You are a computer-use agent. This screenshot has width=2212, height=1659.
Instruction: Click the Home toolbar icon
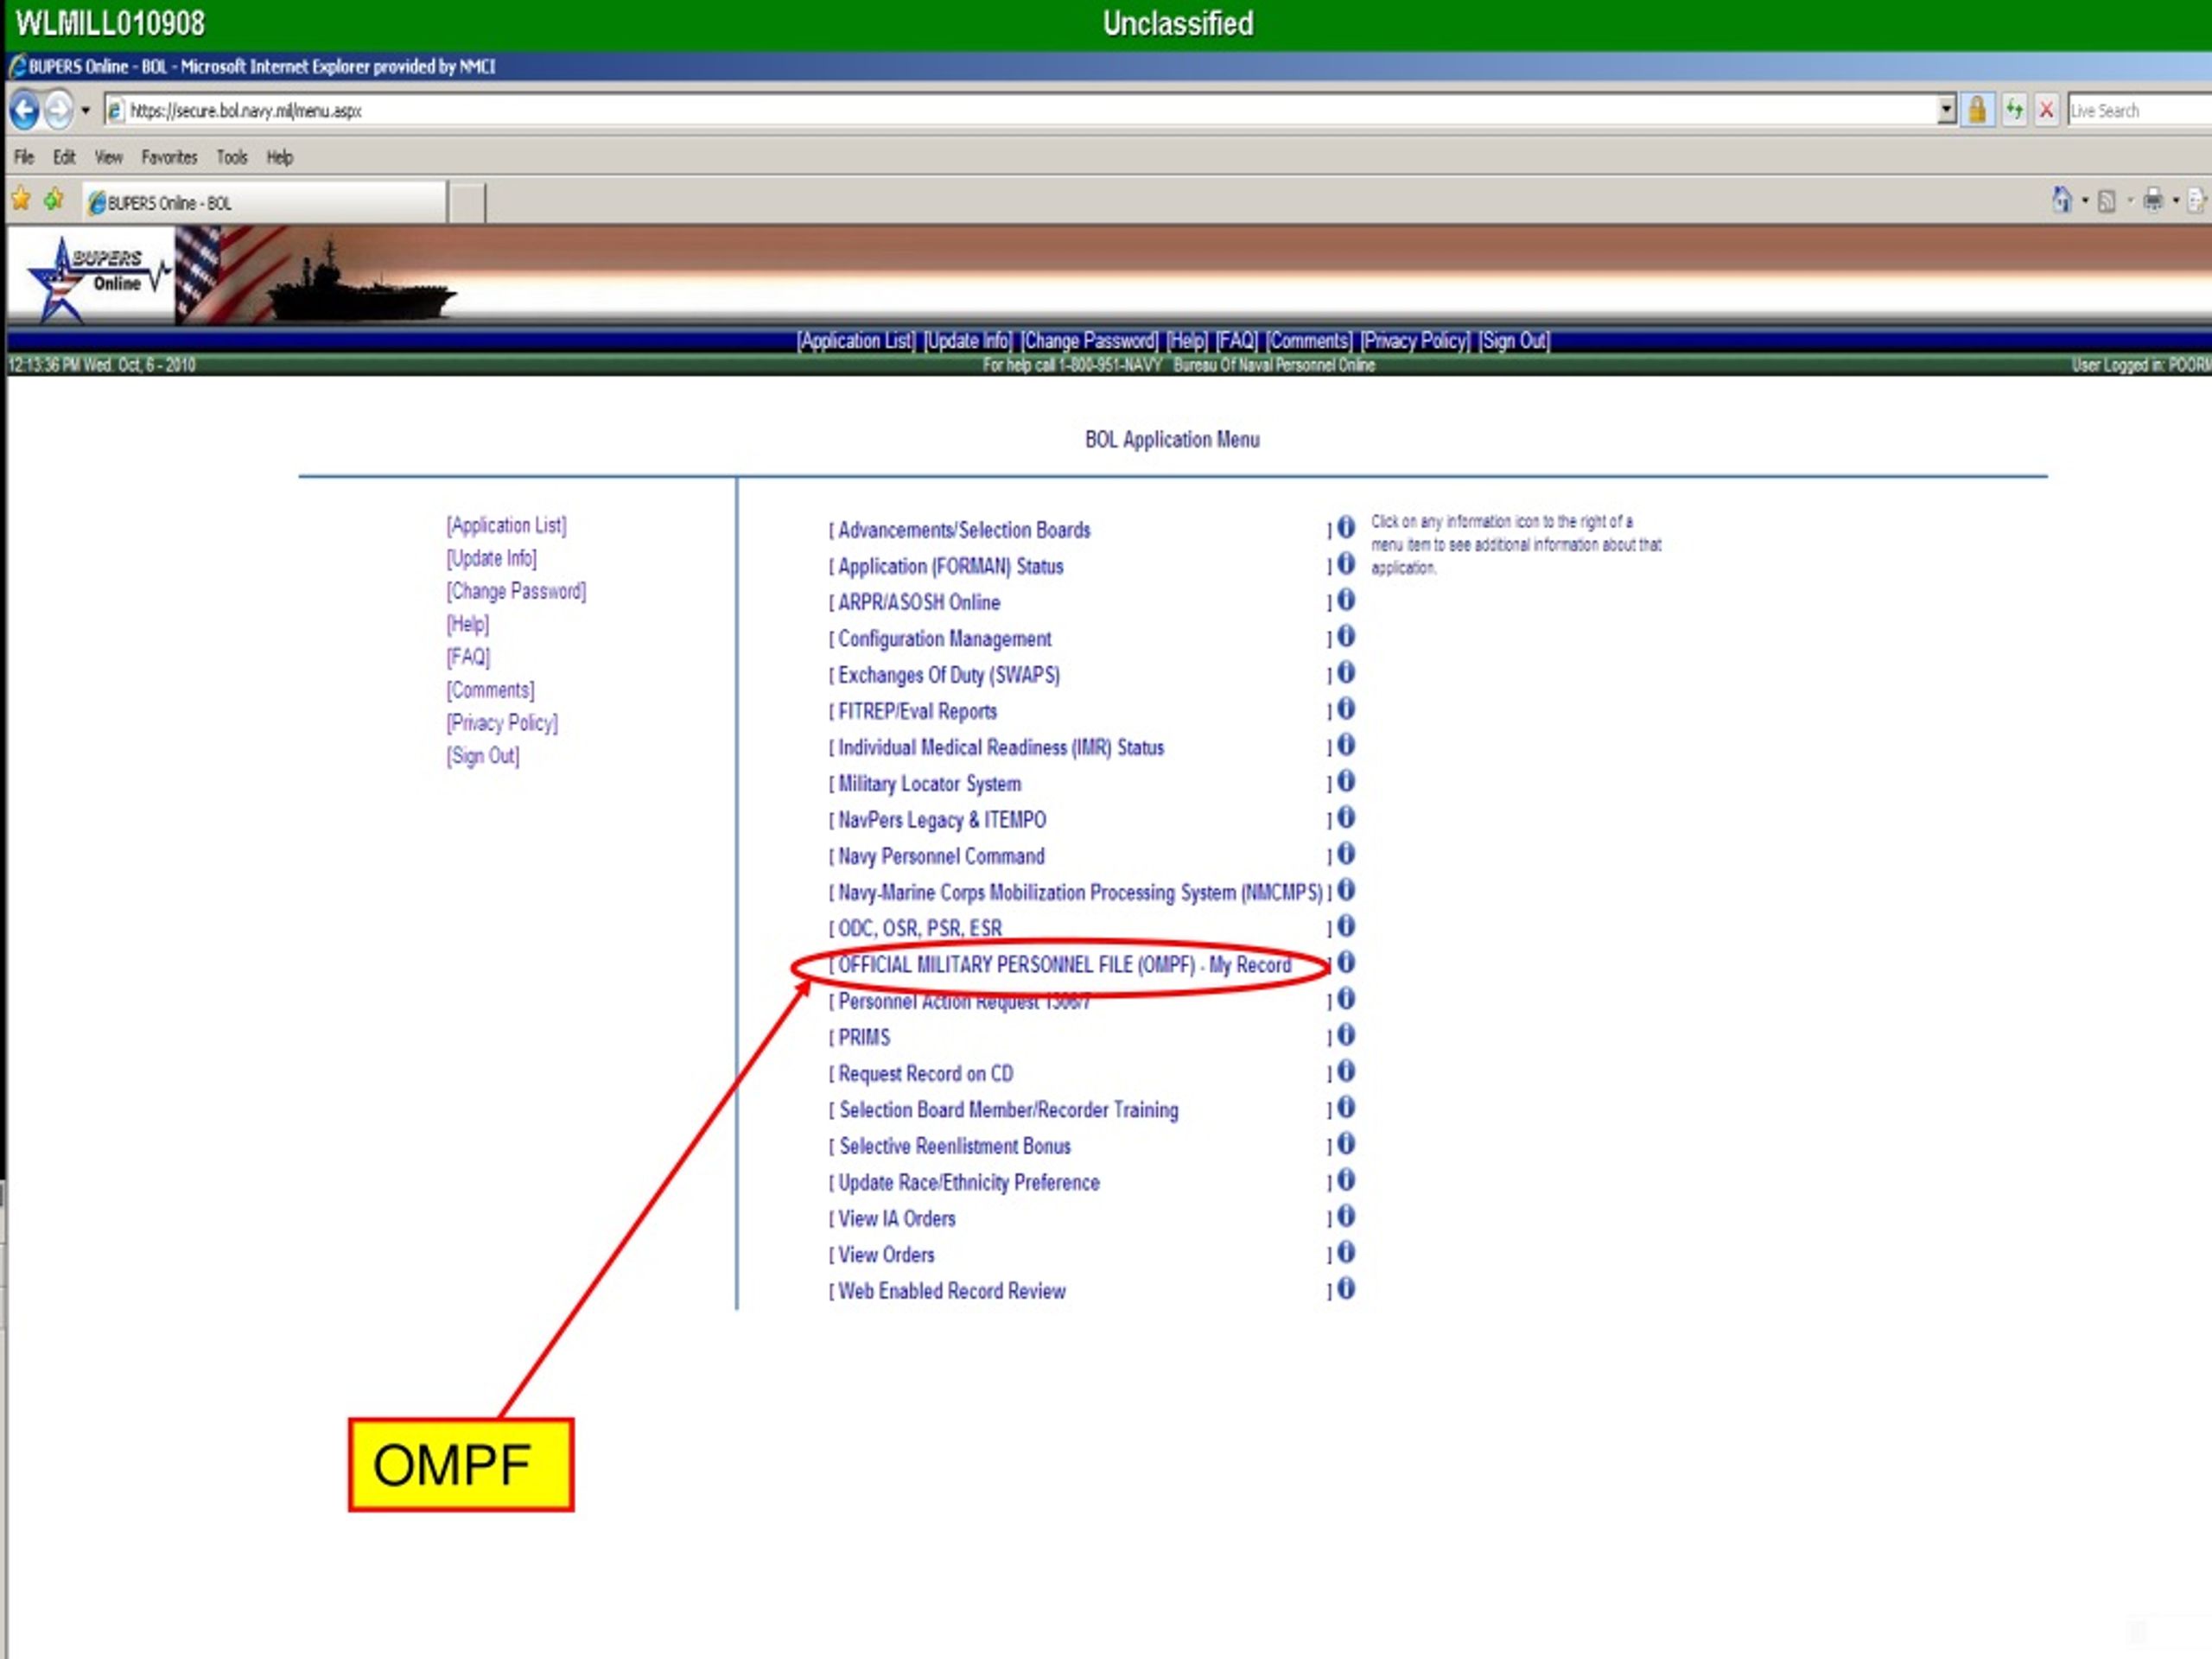(x=2061, y=201)
